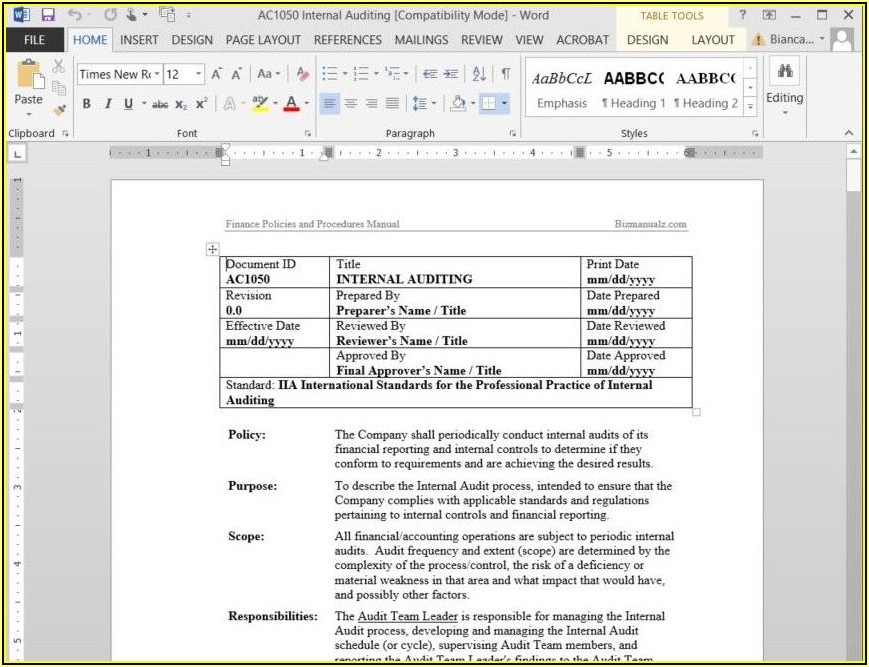Screen dimensions: 869x667
Task: Open the Page Layout tab
Action: pyautogui.click(x=263, y=40)
